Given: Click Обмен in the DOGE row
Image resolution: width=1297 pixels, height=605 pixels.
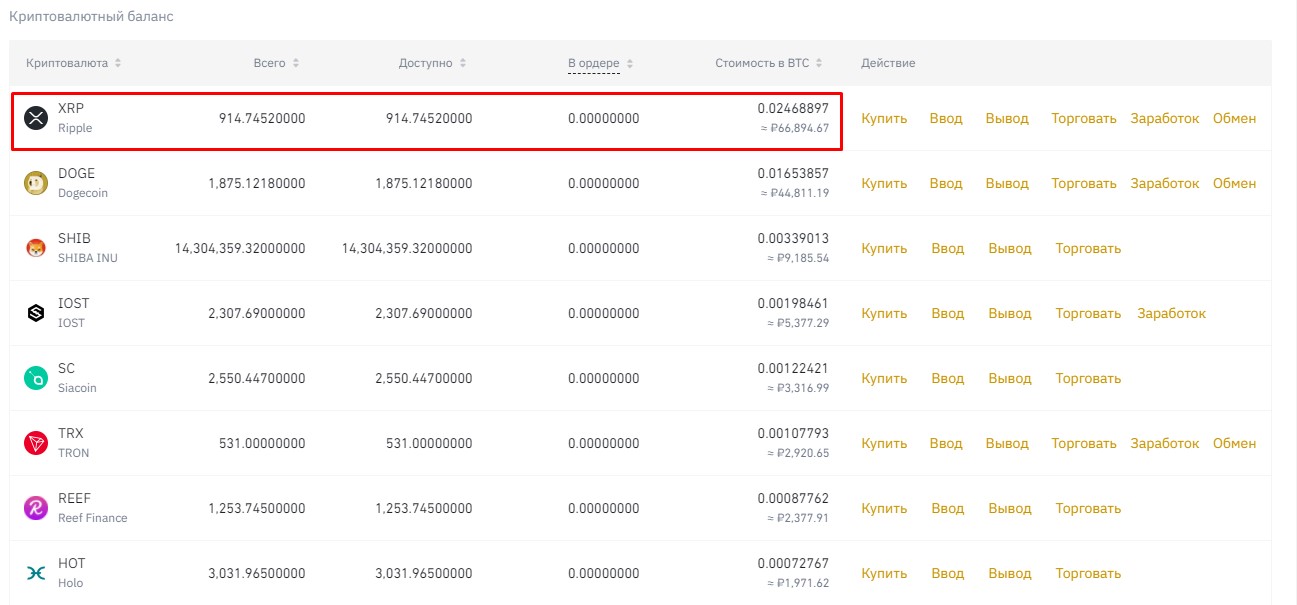Looking at the screenshot, I should (x=1235, y=183).
